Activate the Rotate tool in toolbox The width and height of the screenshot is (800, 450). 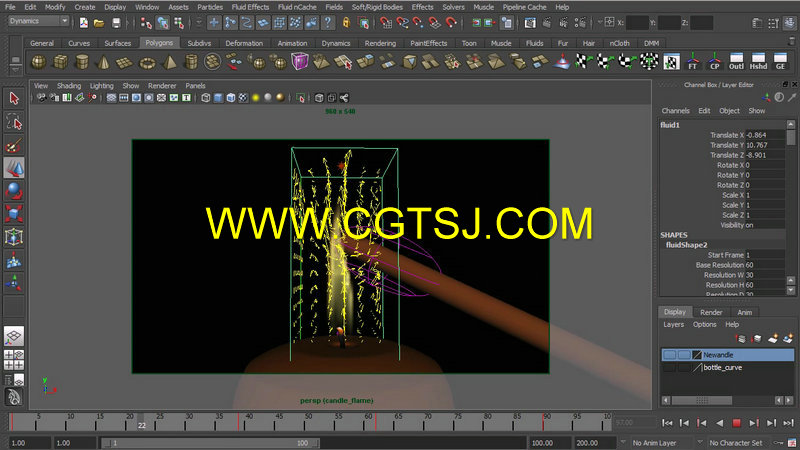click(x=14, y=191)
